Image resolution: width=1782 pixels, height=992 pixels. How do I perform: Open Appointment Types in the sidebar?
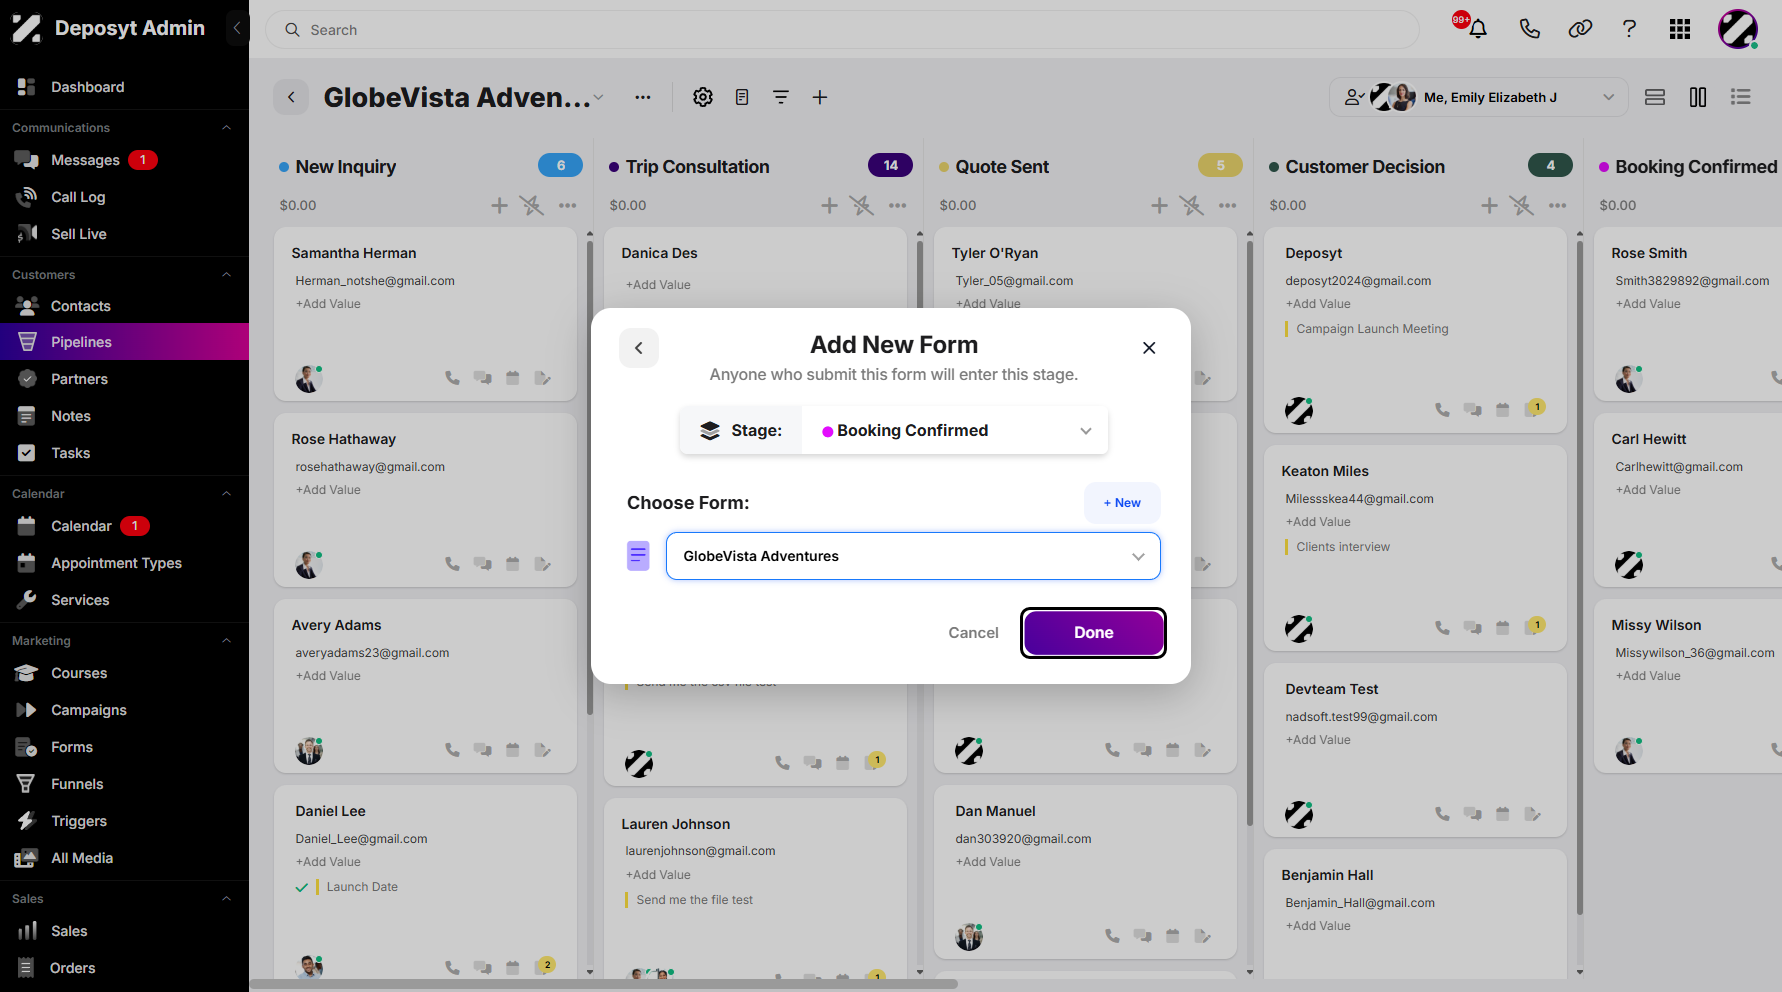coord(124,563)
